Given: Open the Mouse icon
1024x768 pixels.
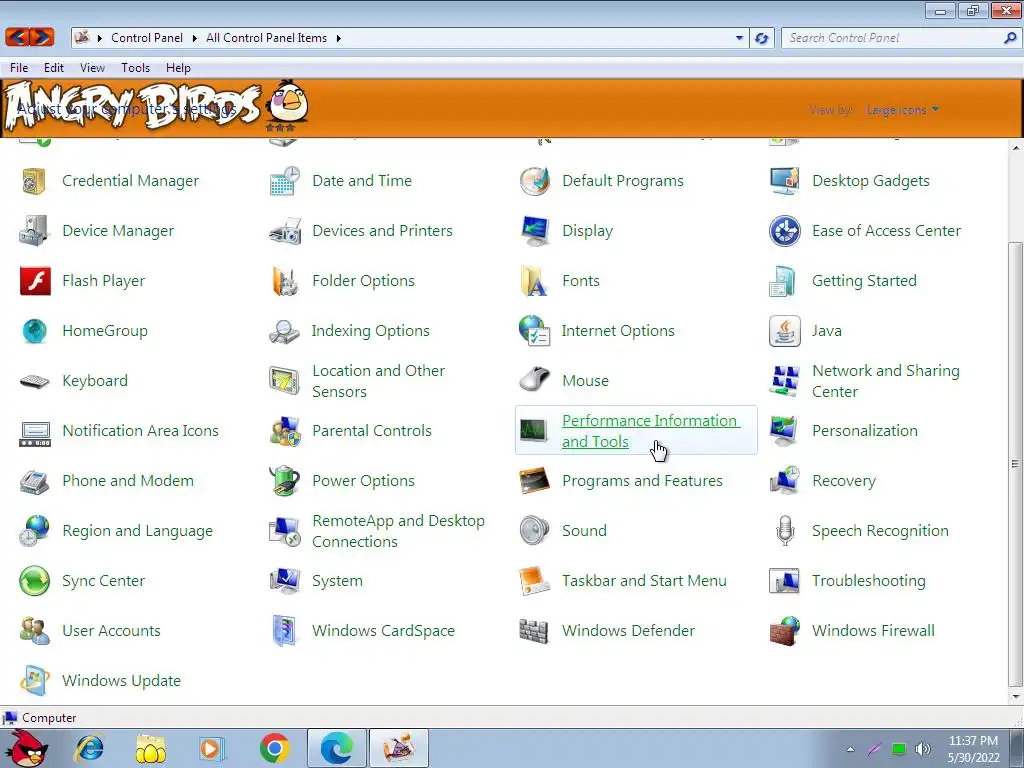Looking at the screenshot, I should [534, 381].
